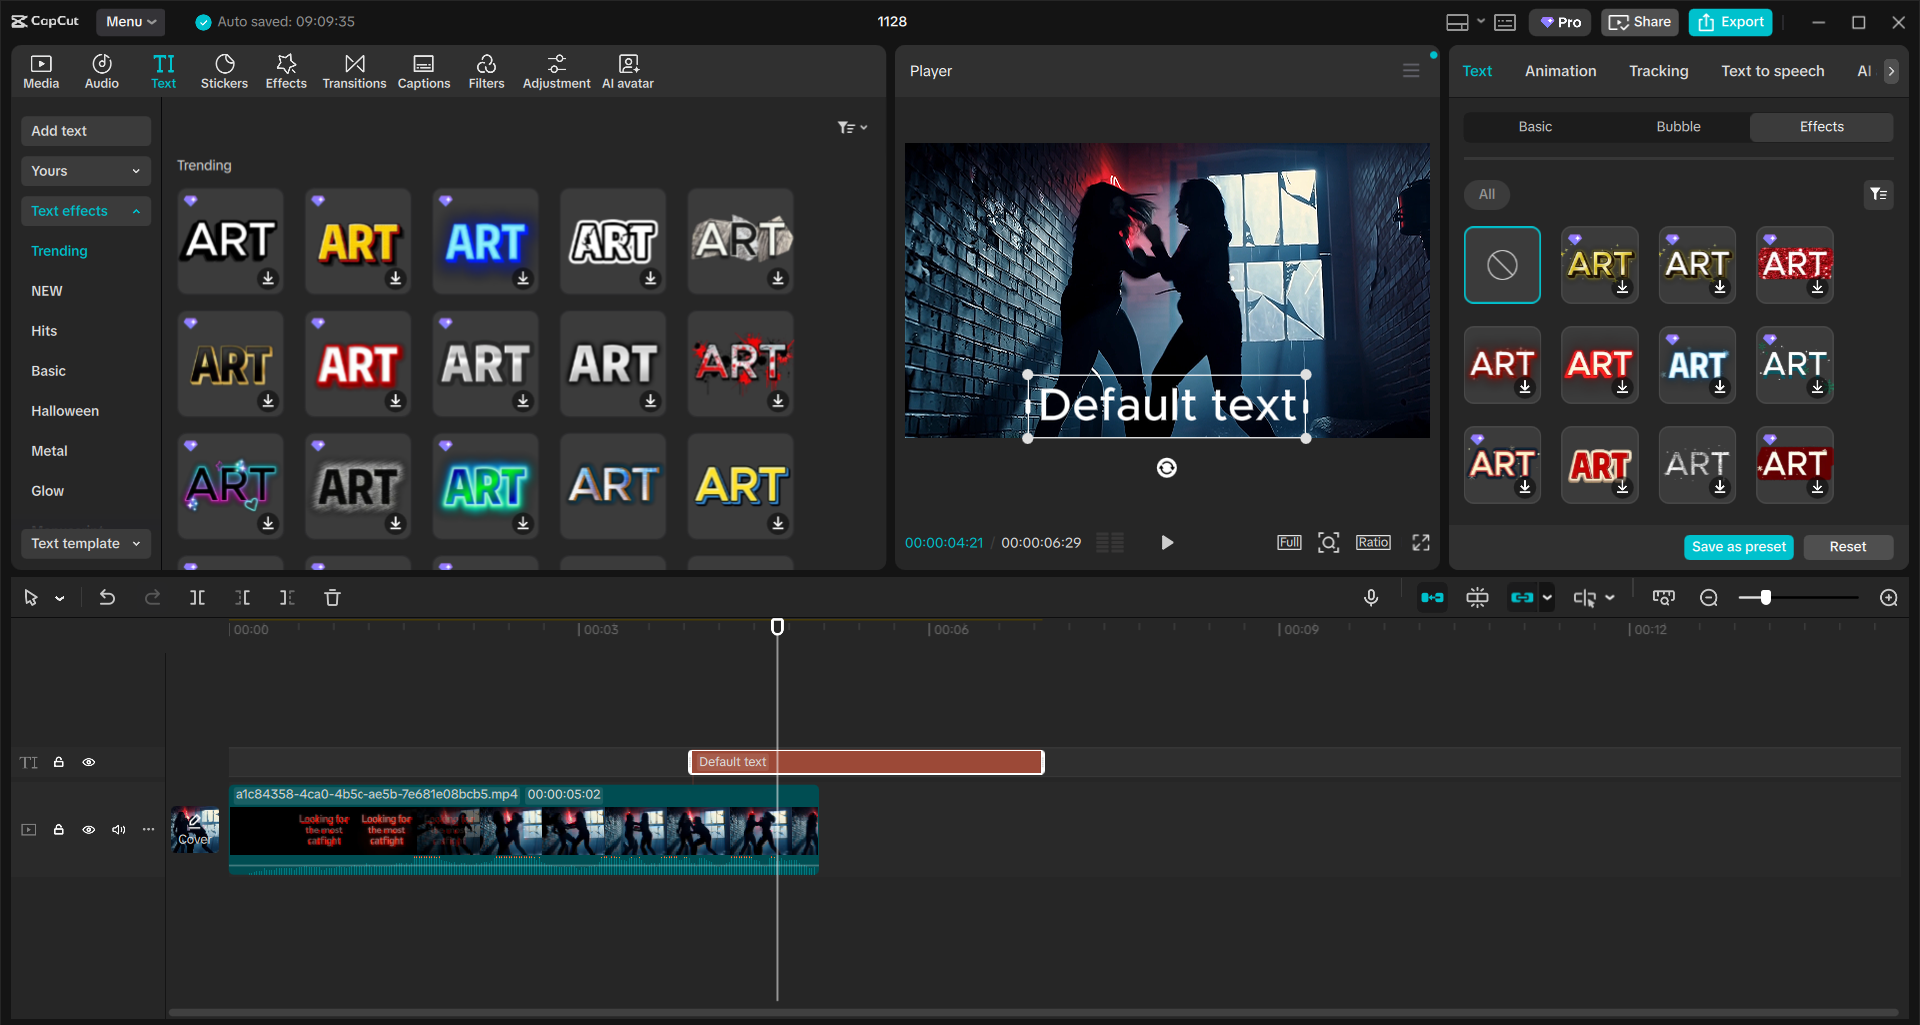Screen dimensions: 1920x1025
Task: Collapse the Text effects section
Action: click(x=137, y=211)
